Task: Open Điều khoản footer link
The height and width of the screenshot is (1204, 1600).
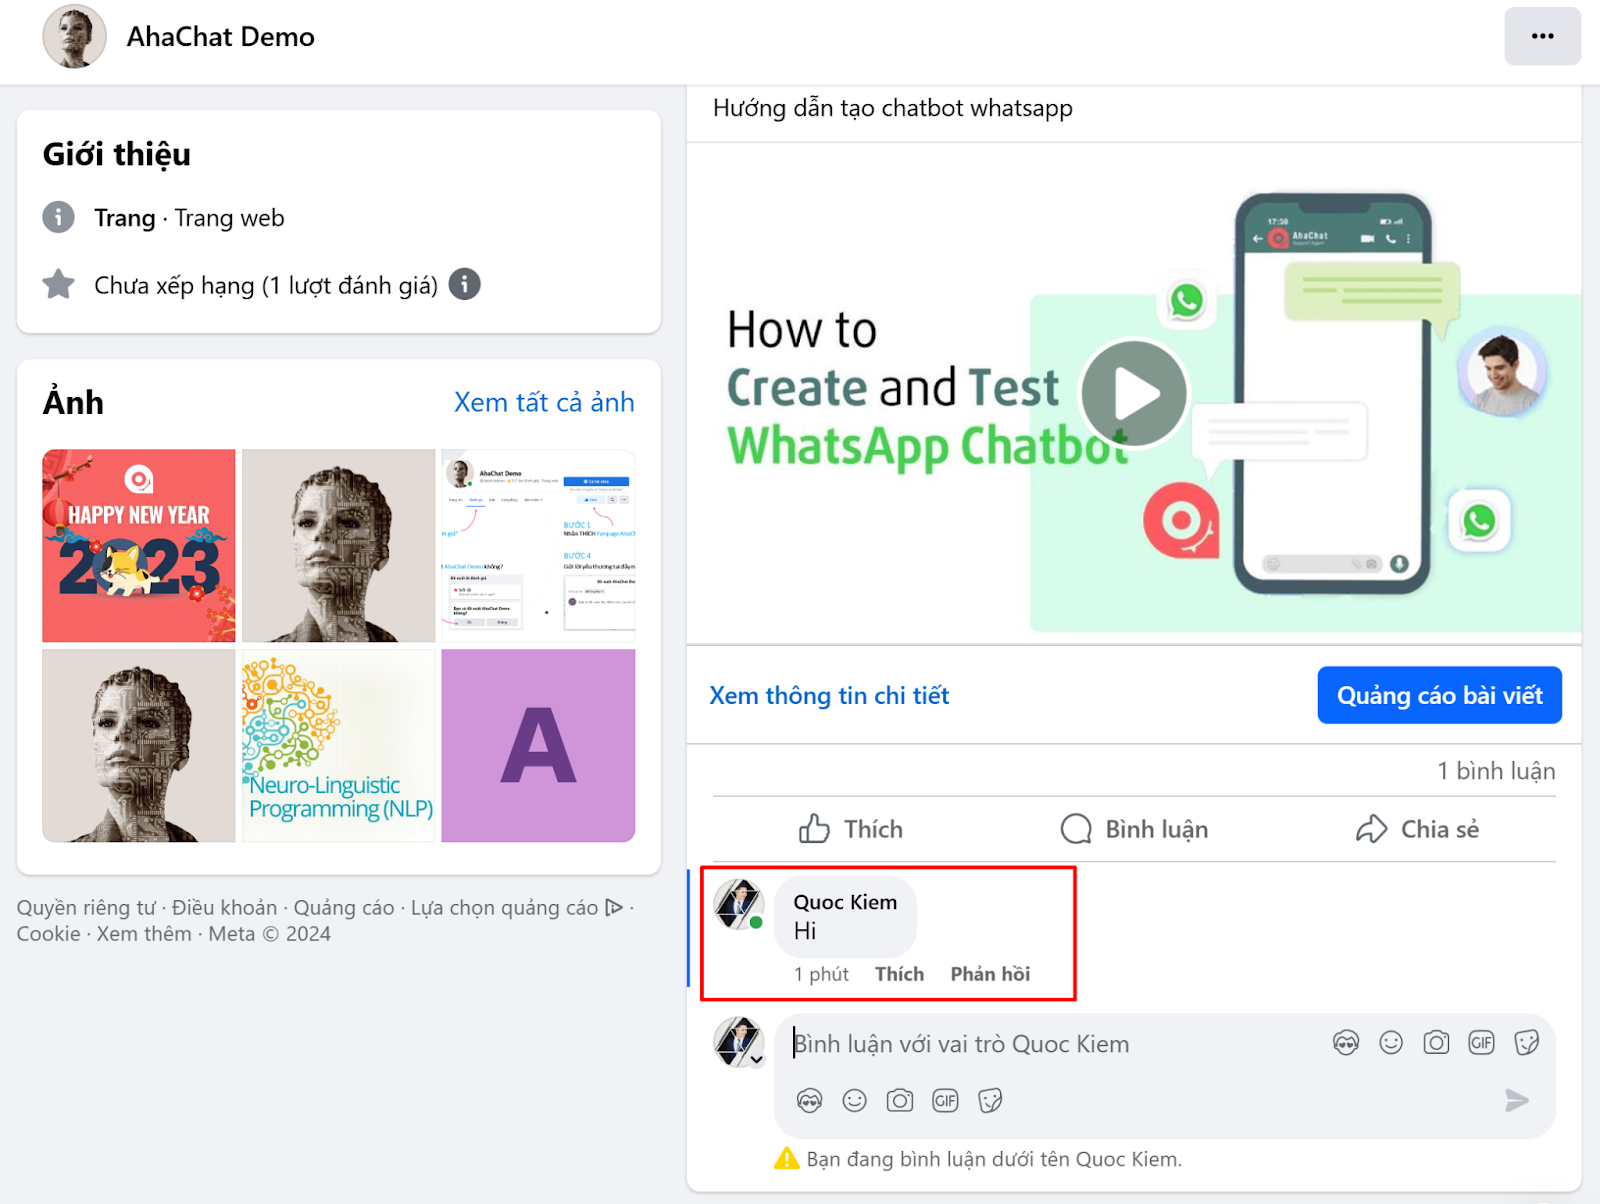Action: (224, 907)
